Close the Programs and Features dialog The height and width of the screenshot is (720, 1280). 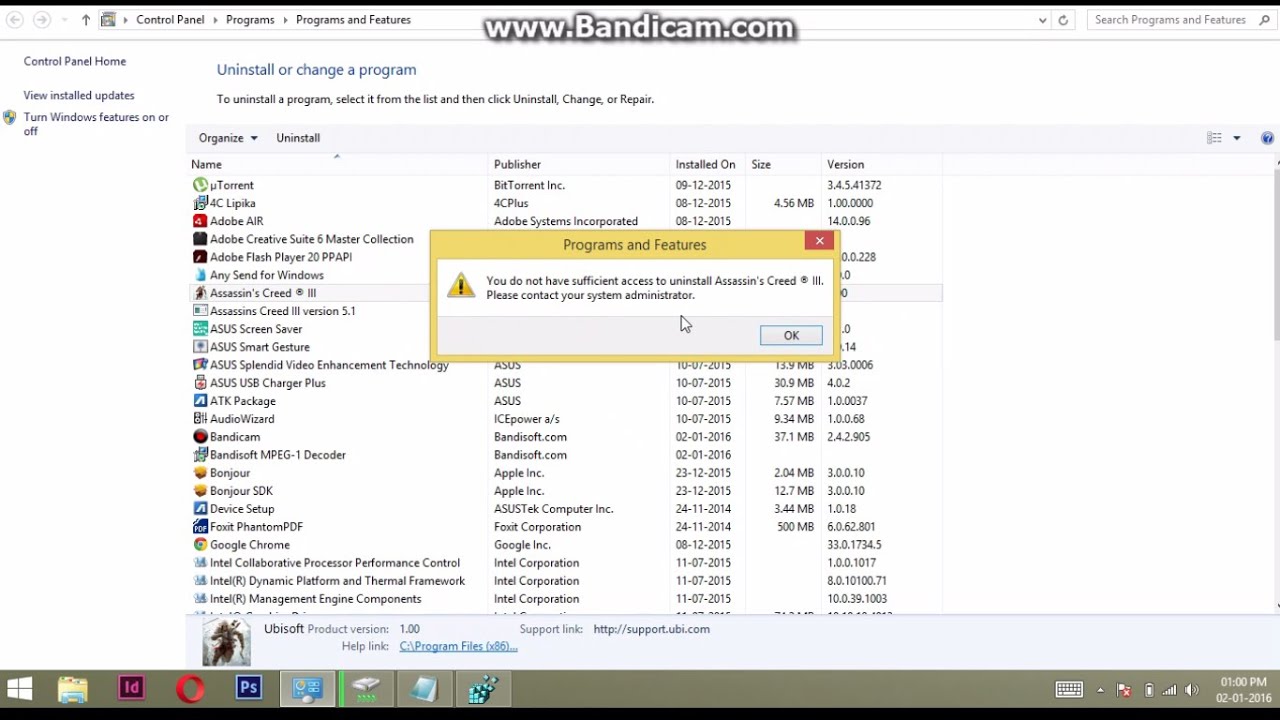(819, 241)
